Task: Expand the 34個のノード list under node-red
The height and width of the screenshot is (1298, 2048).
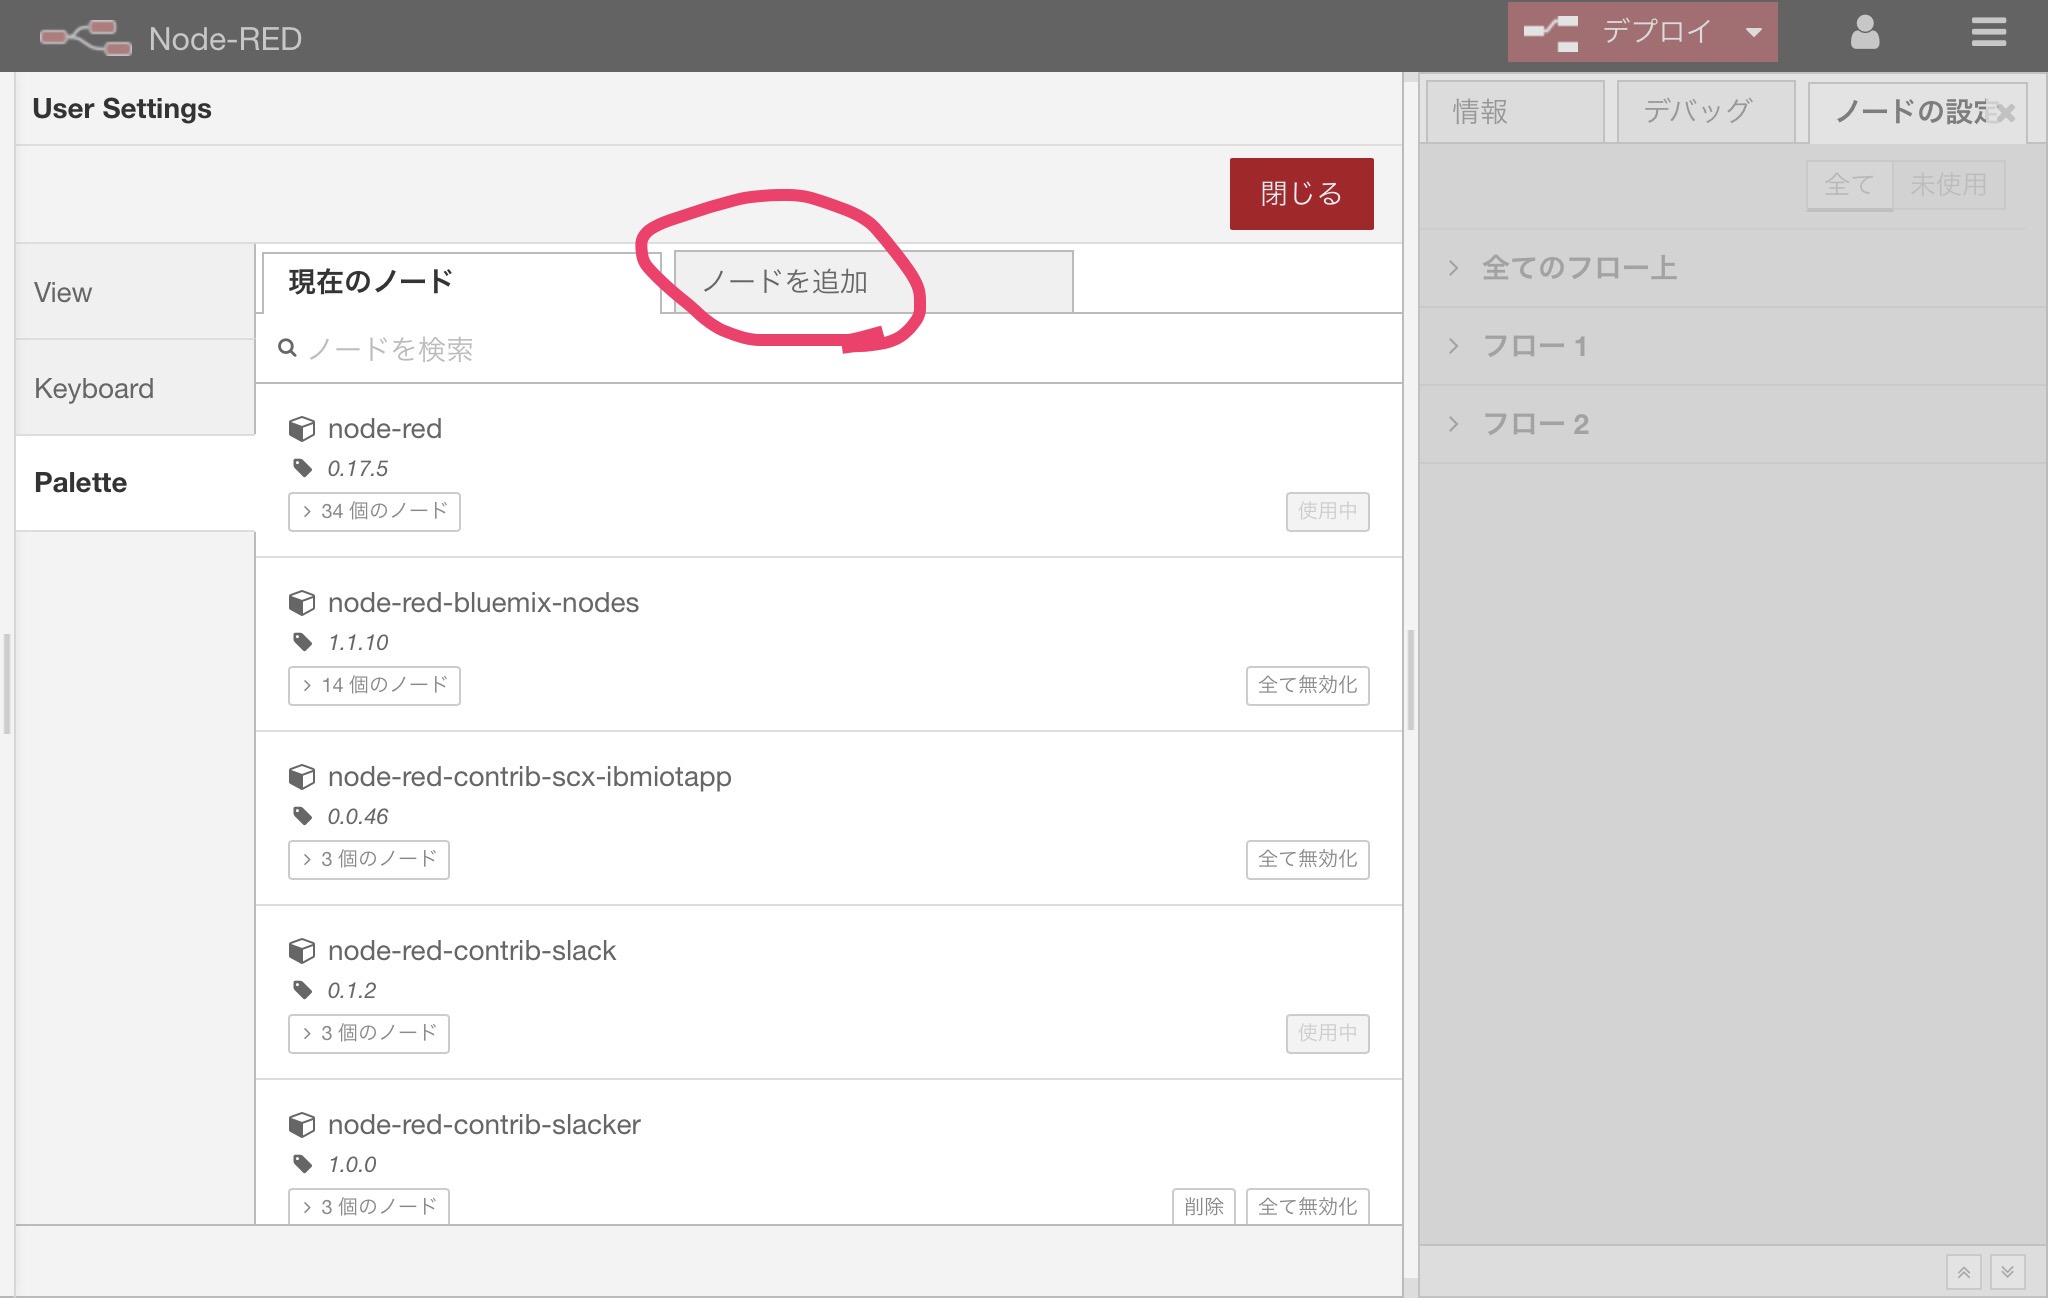Action: [x=374, y=511]
